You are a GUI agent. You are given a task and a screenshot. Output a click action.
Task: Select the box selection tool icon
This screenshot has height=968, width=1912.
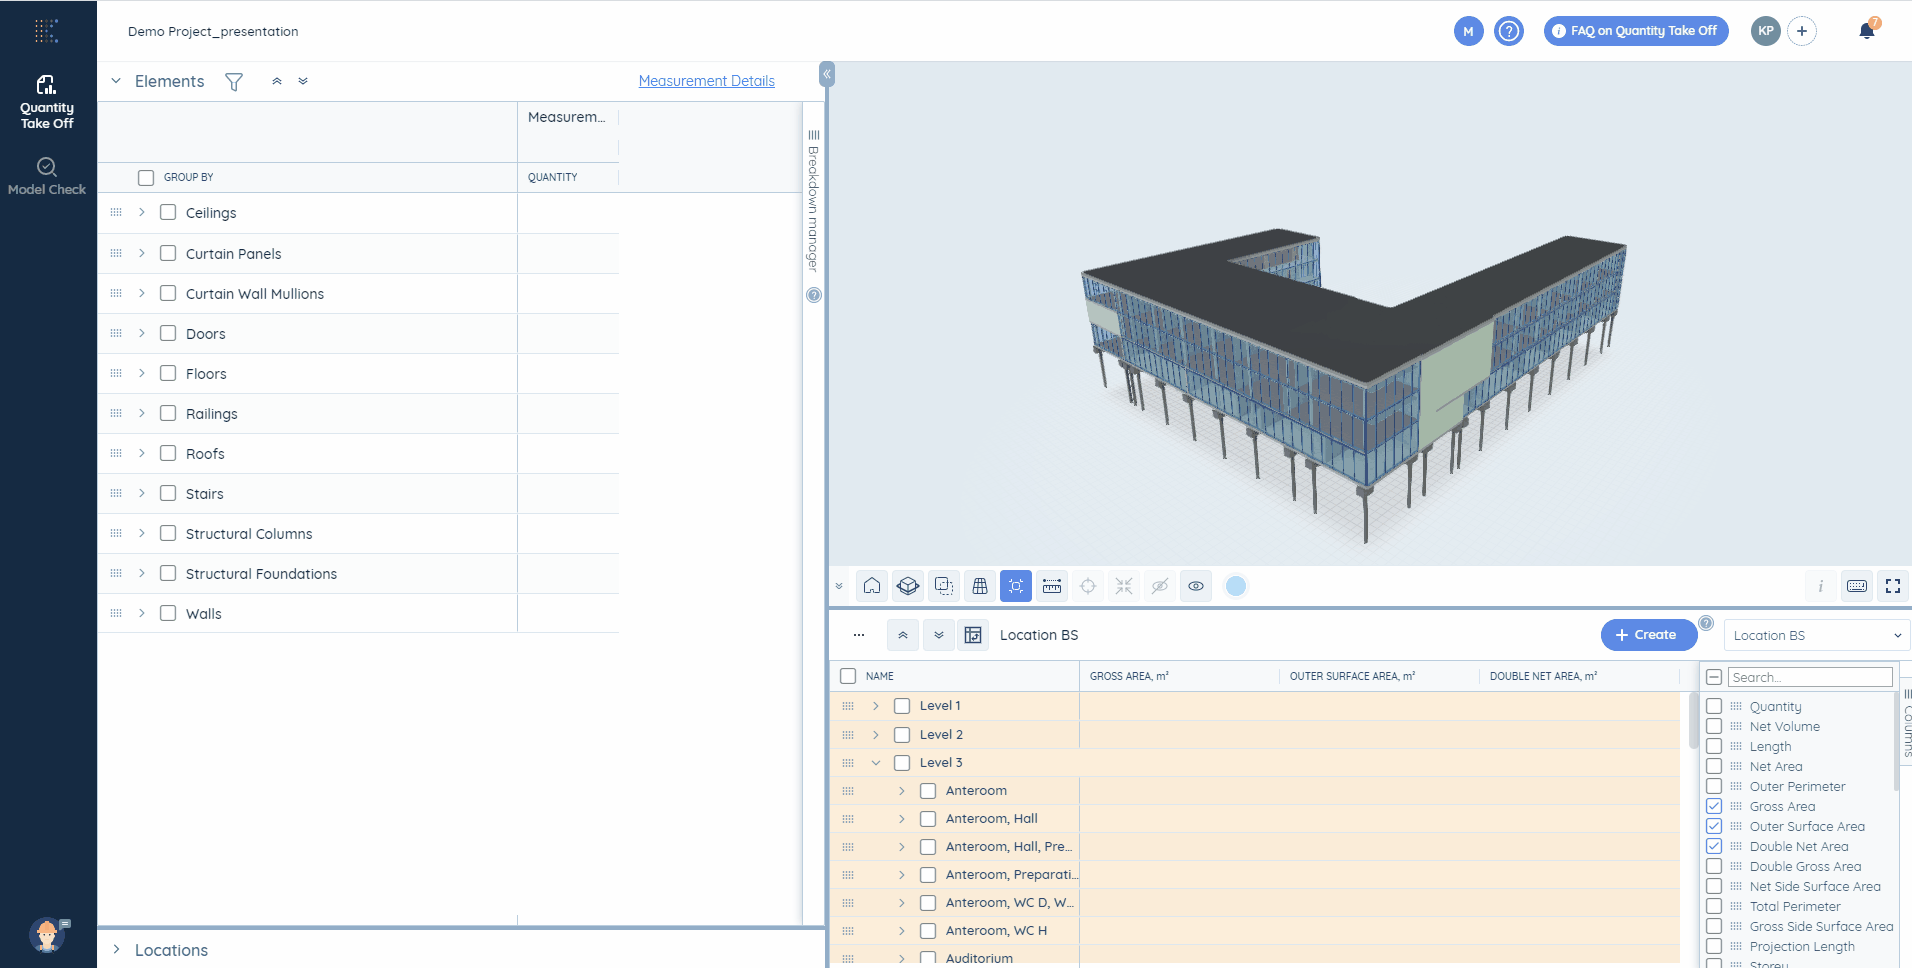(x=944, y=586)
